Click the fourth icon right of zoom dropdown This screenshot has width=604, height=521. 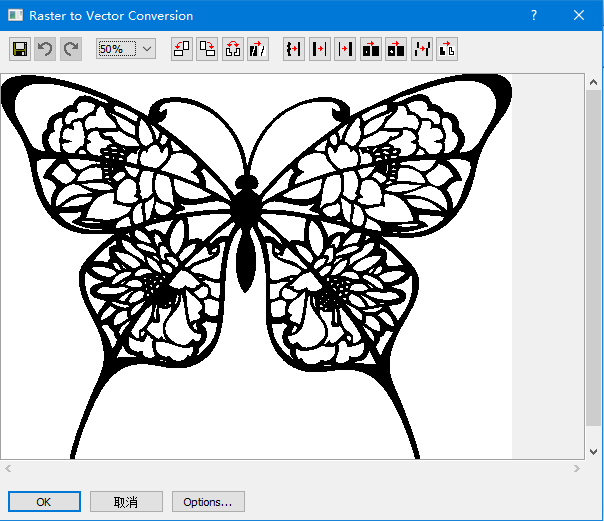[x=258, y=49]
